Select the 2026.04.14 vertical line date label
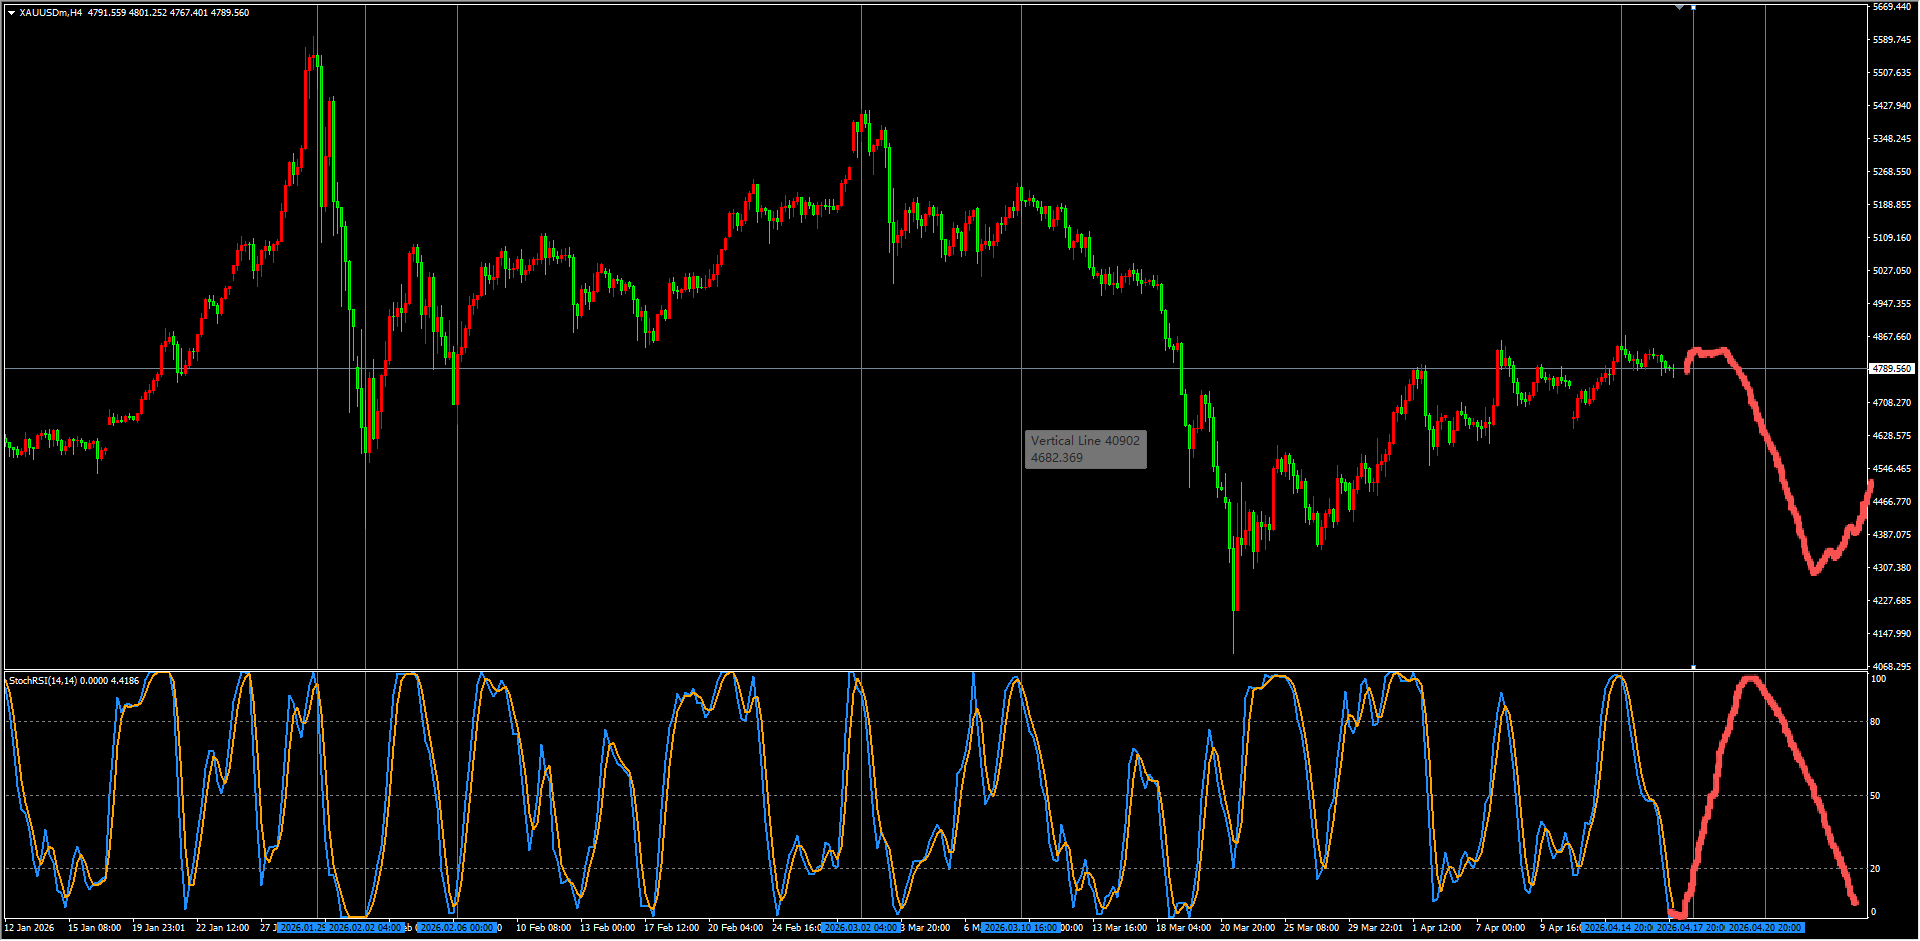Viewport: 1920px width, 941px height. click(1618, 928)
